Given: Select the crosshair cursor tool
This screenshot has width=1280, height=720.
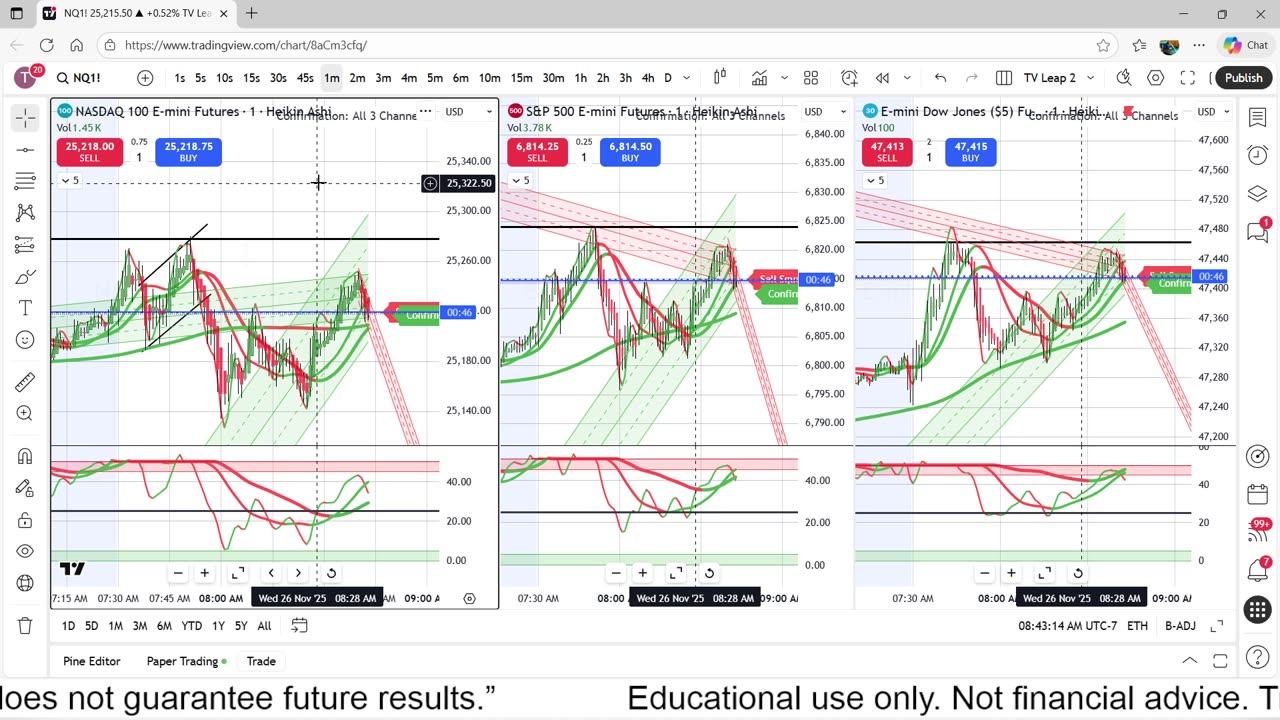Looking at the screenshot, I should (25, 118).
